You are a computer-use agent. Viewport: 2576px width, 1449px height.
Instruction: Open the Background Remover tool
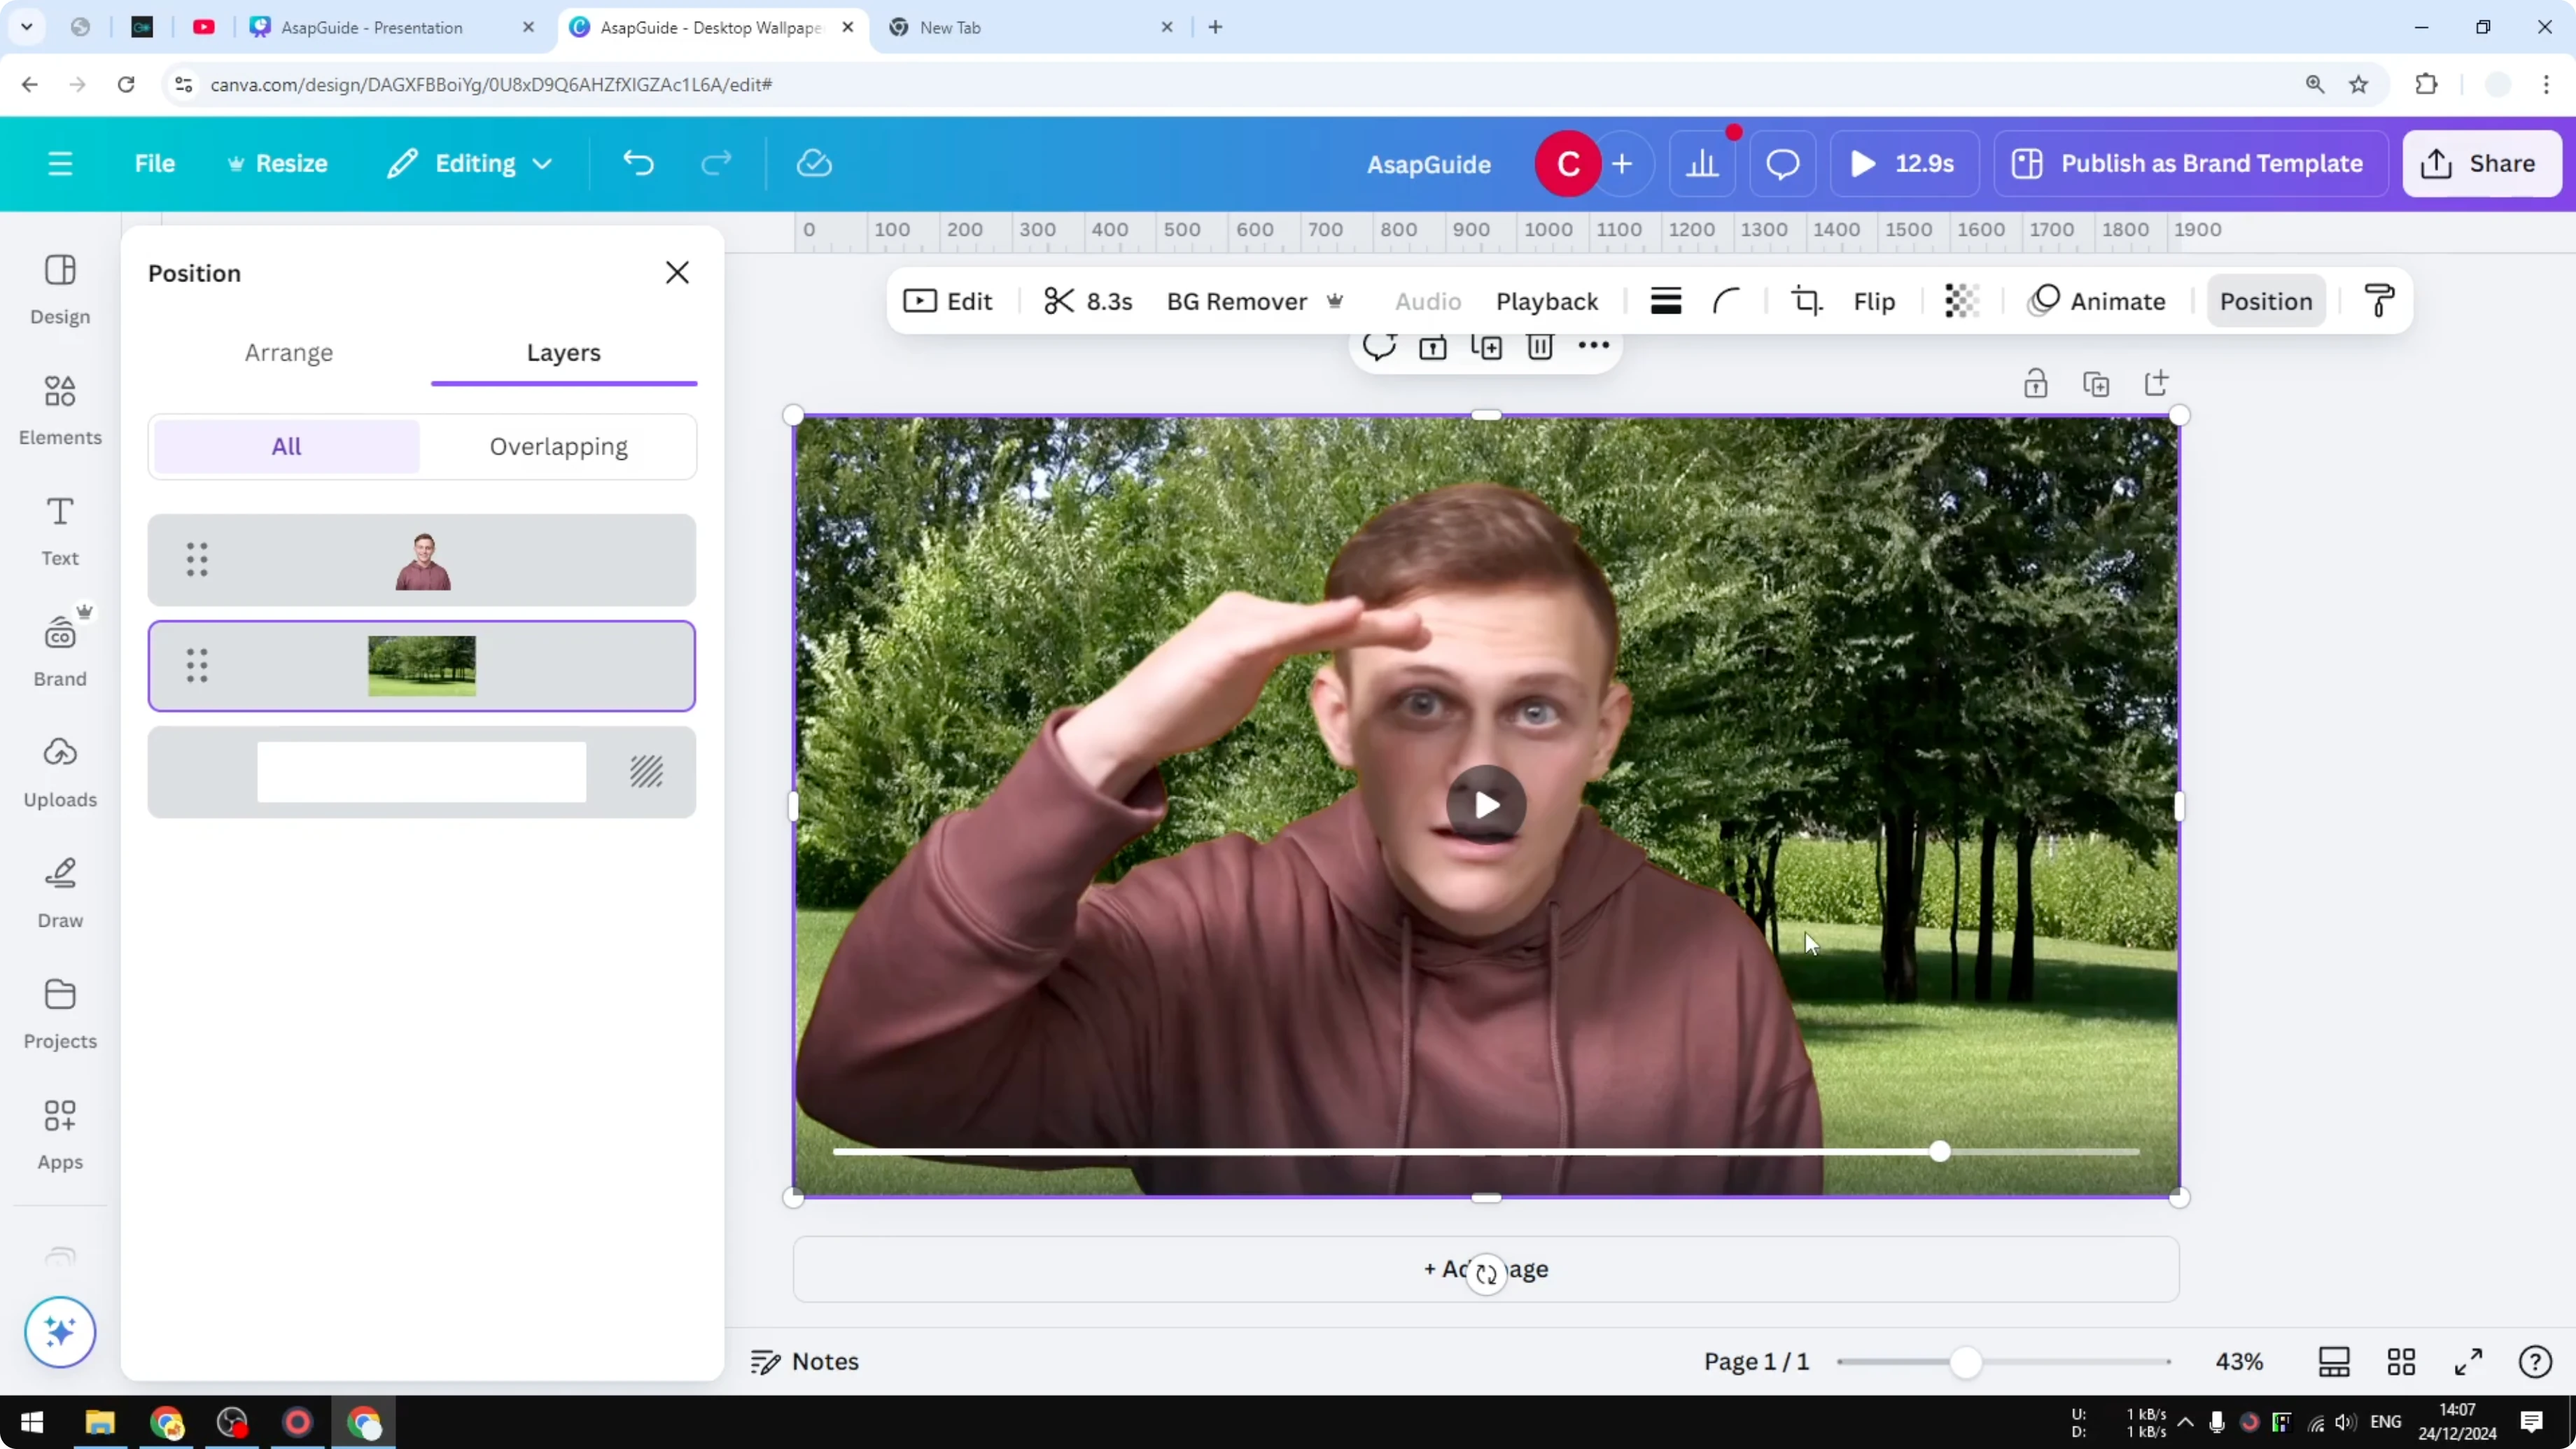pyautogui.click(x=1237, y=301)
